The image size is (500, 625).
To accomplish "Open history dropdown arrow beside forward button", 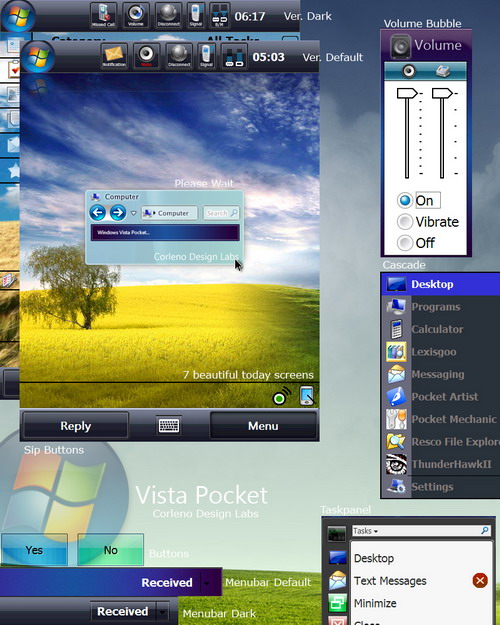I will [134, 213].
